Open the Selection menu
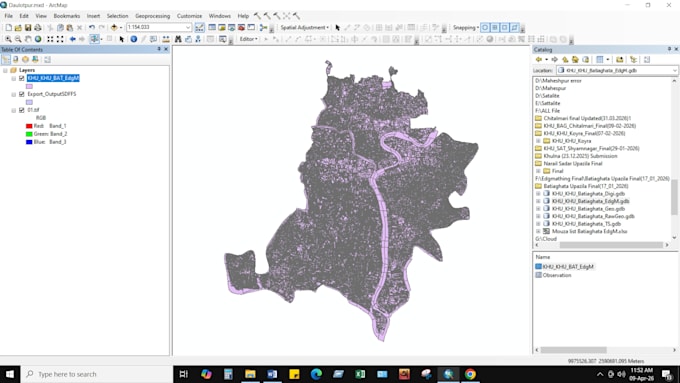 pyautogui.click(x=118, y=16)
